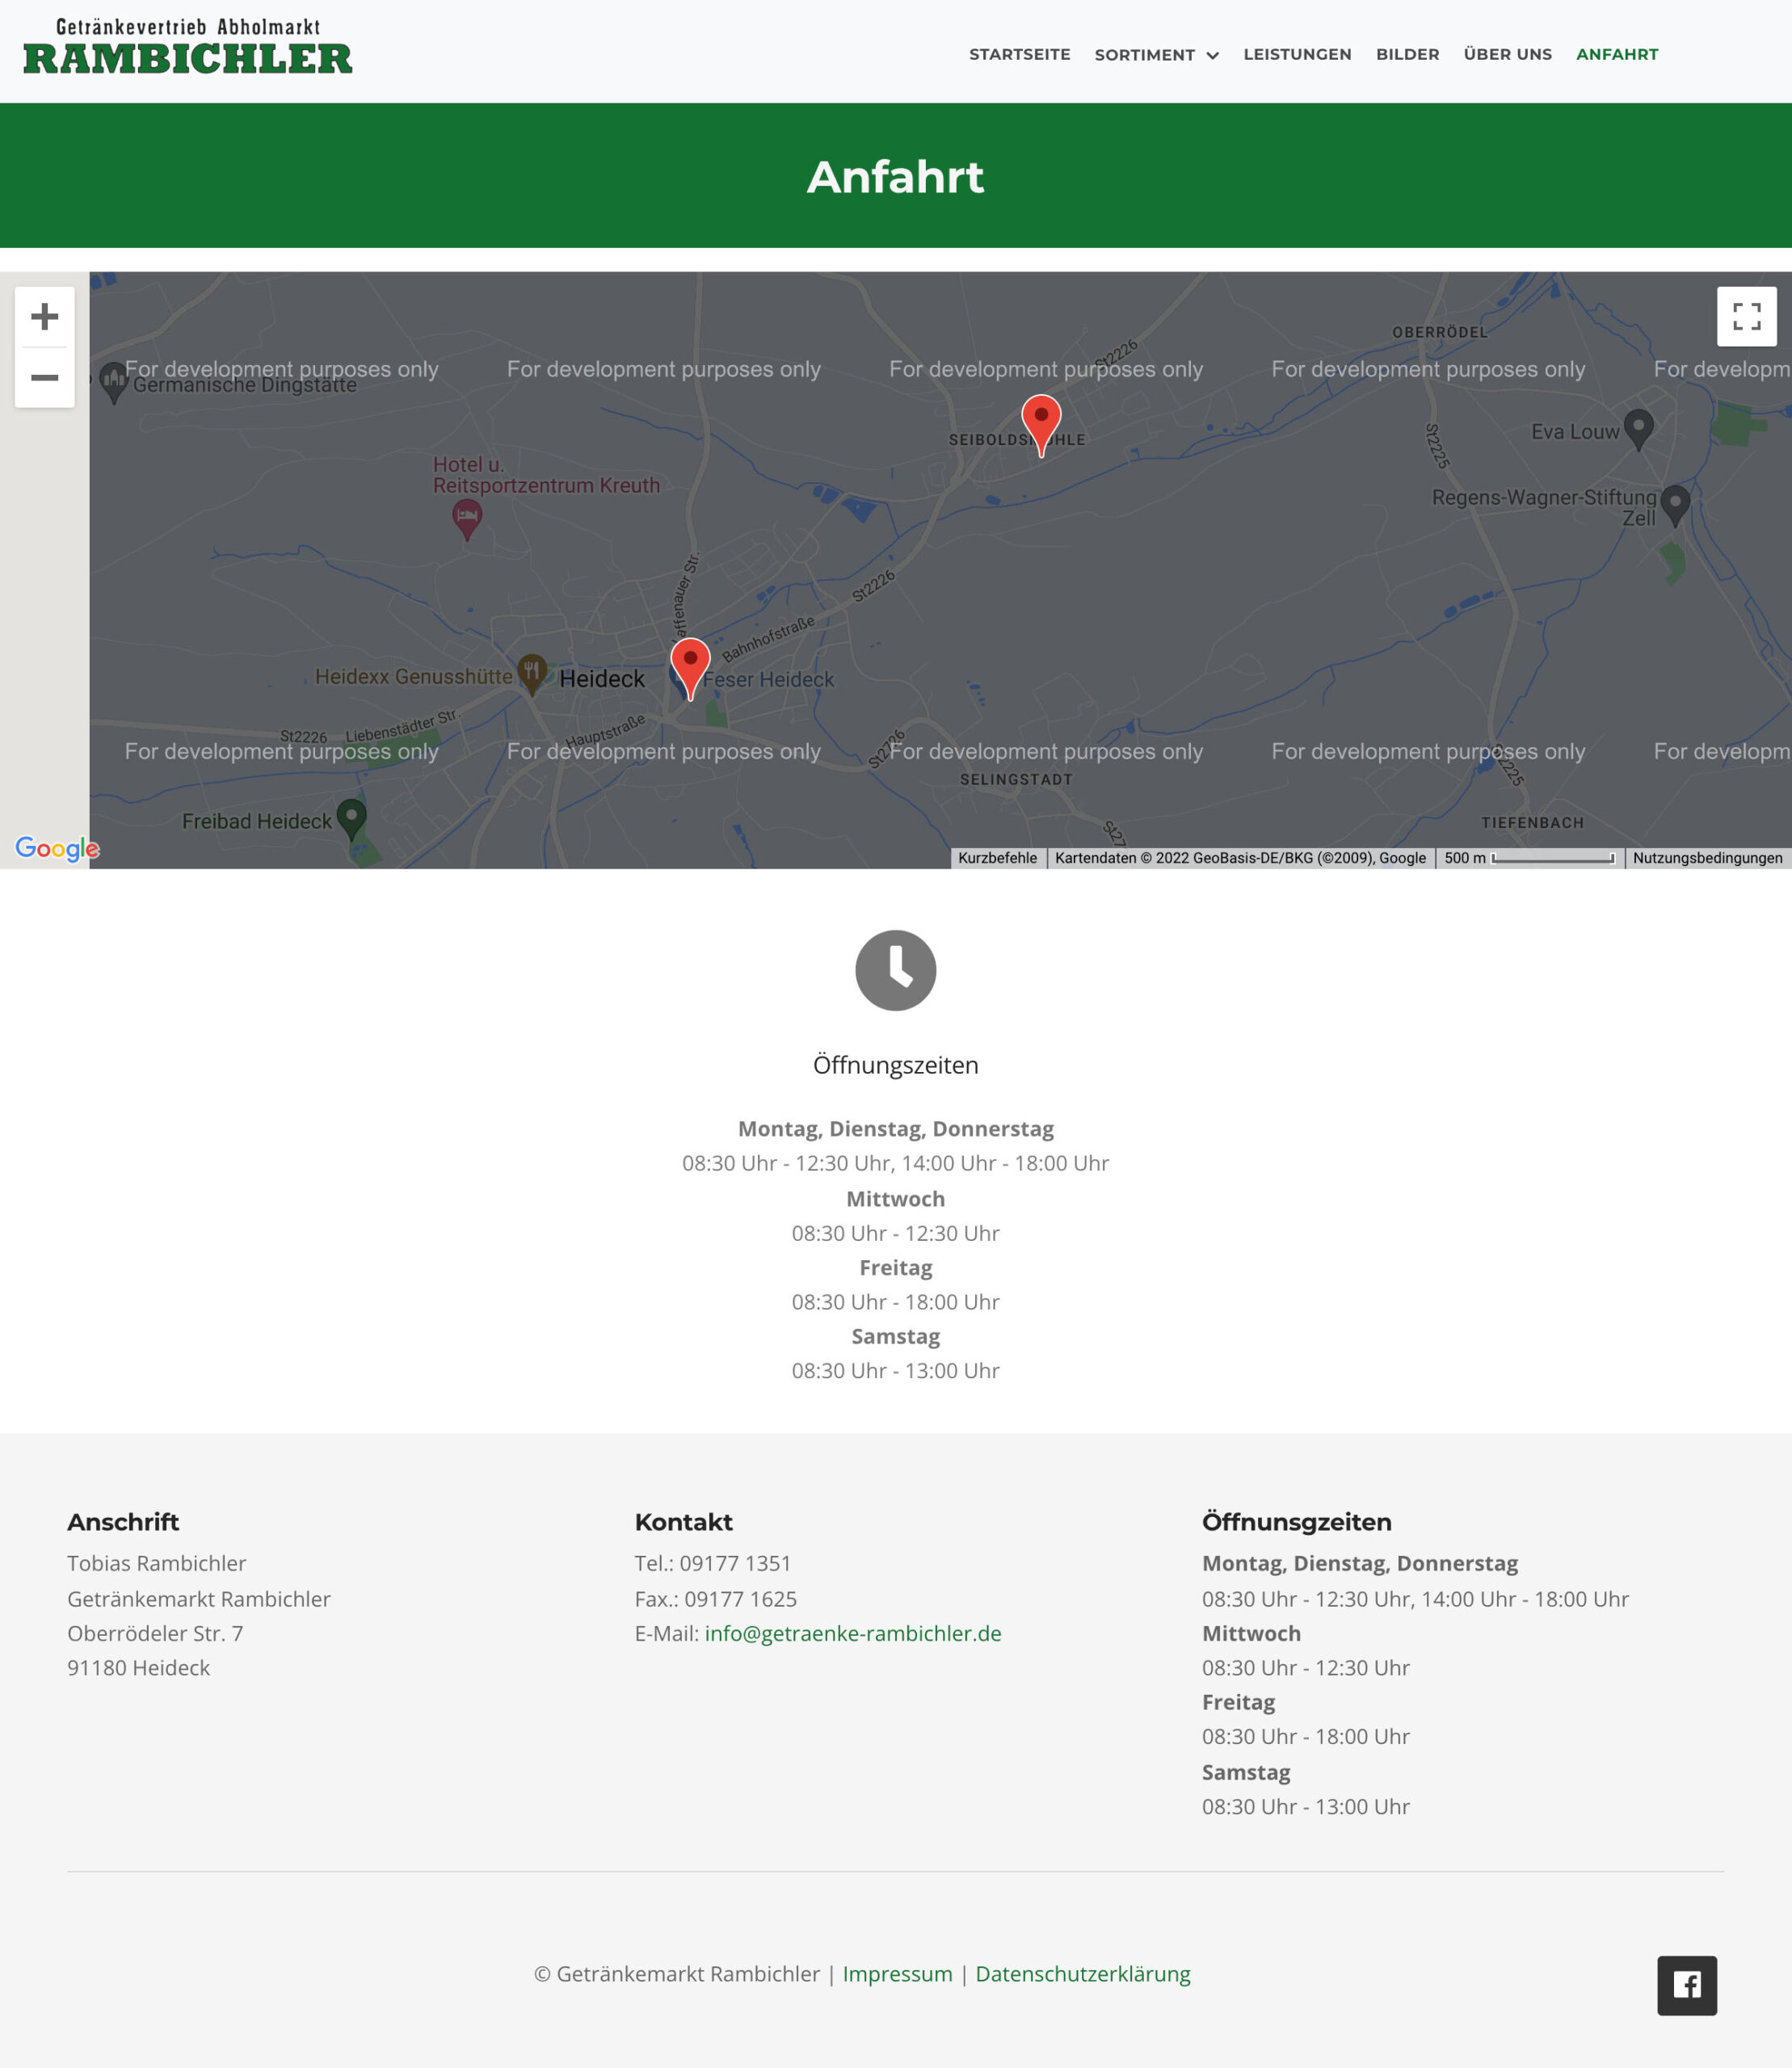Select the Freibad Heideck map pin
The height and width of the screenshot is (2068, 1792).
pyautogui.click(x=351, y=819)
